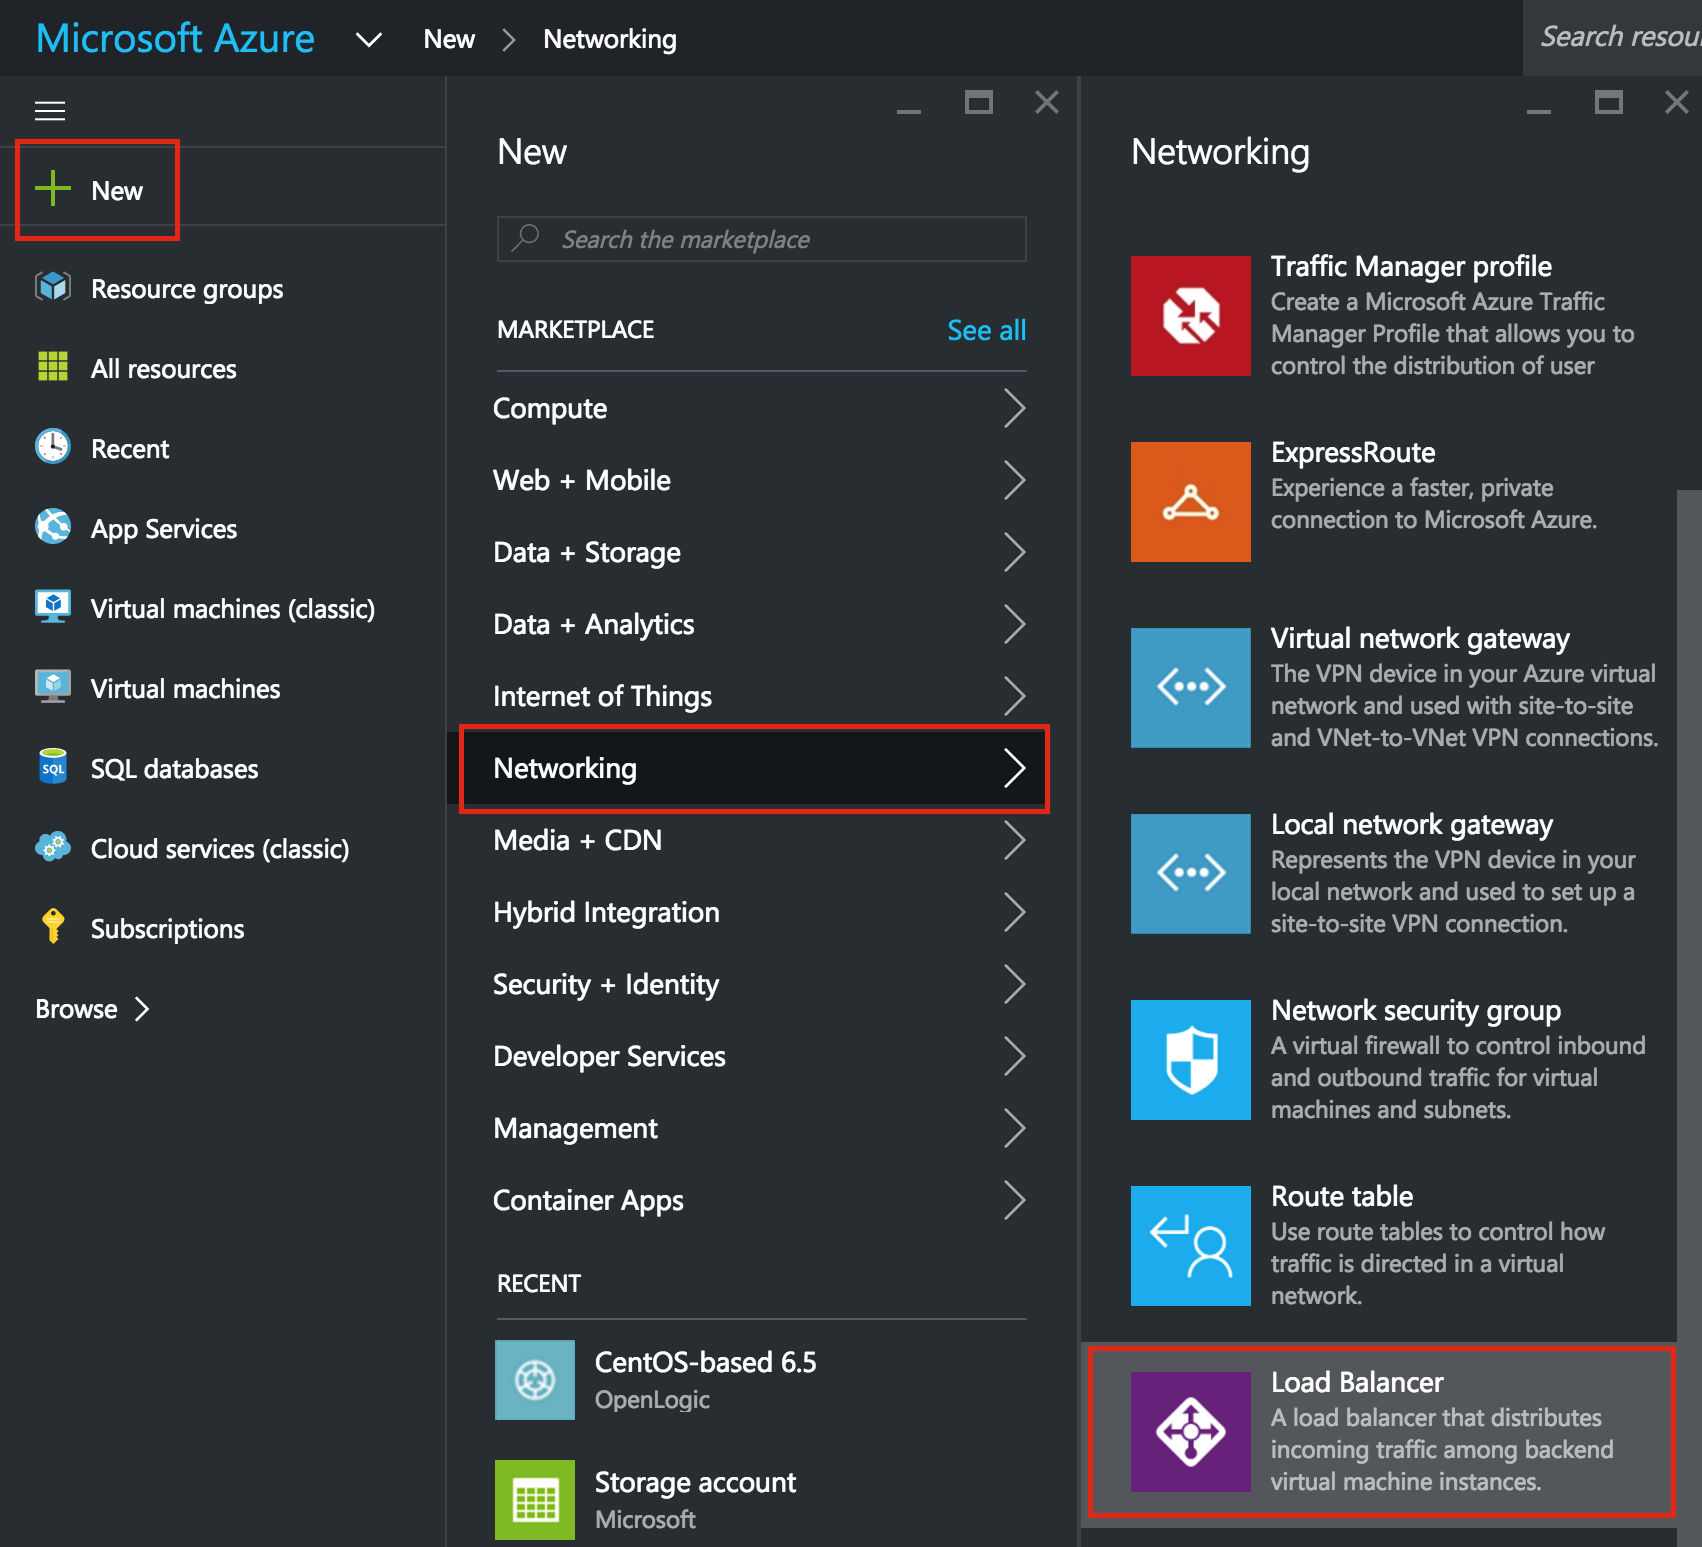
Task: Open the Storage account recent title
Action: click(695, 1482)
